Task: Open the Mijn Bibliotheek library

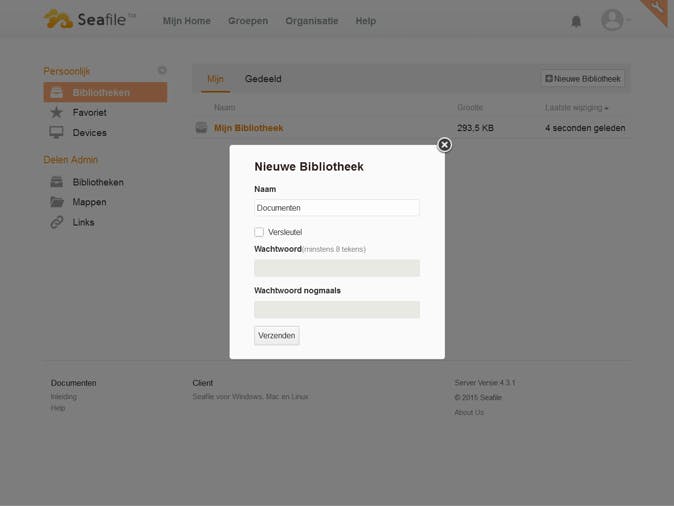Action: coord(248,128)
